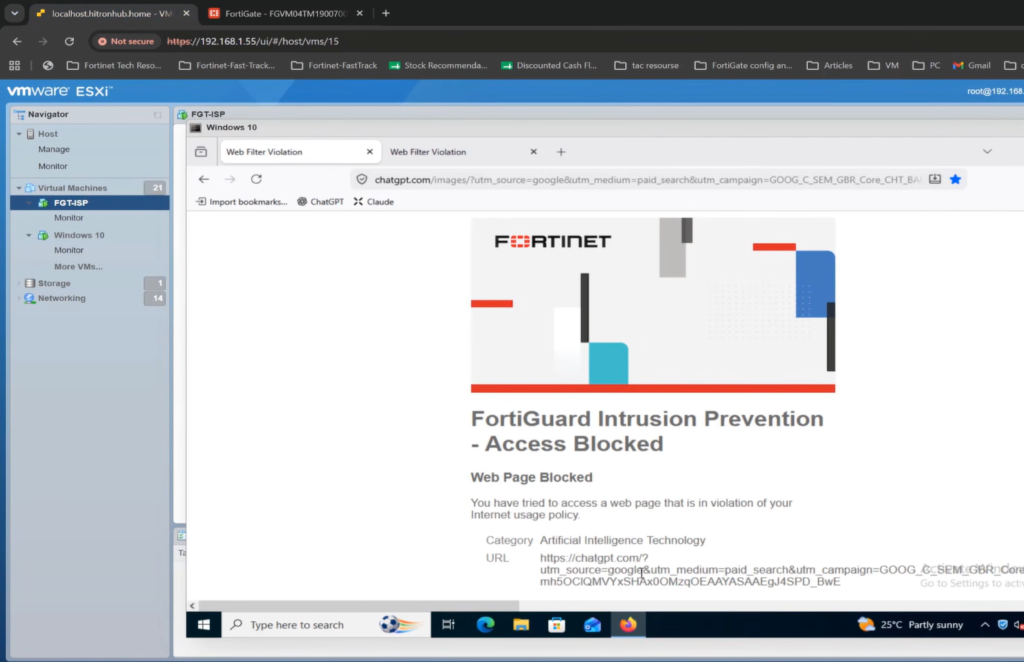The width and height of the screenshot is (1024, 662).
Task: Switch to the FortiGate browser tab
Action: click(x=285, y=13)
